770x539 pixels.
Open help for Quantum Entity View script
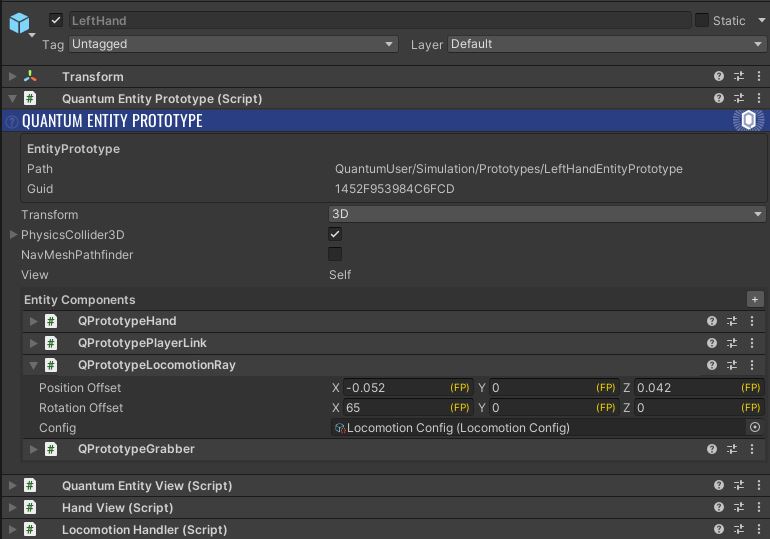point(719,485)
